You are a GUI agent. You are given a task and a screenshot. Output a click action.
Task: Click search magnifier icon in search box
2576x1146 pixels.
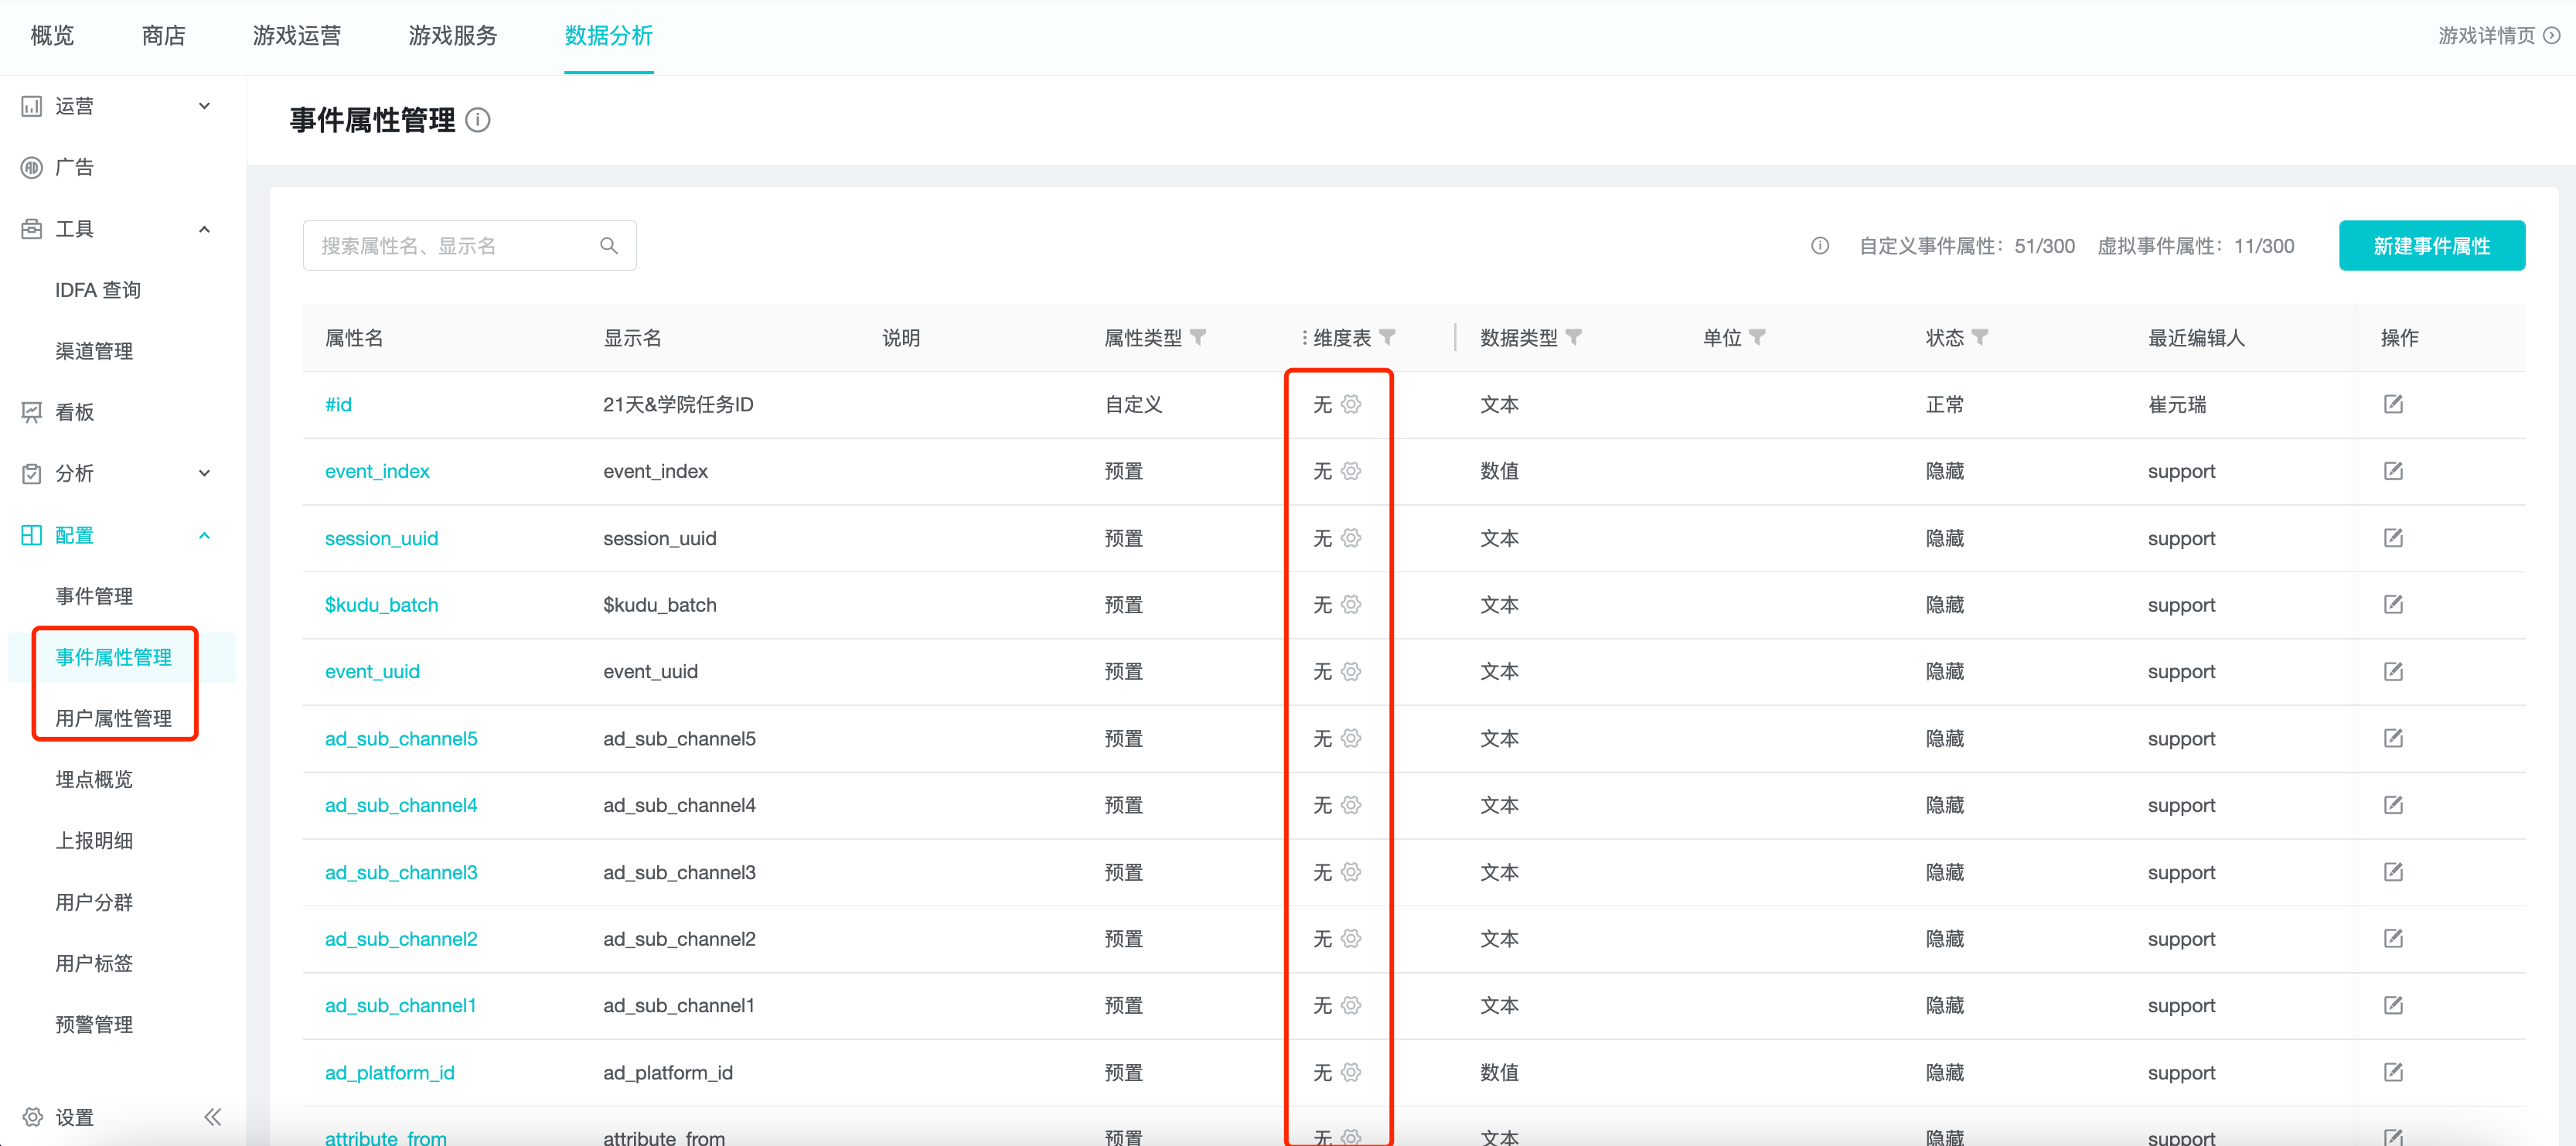[x=608, y=246]
